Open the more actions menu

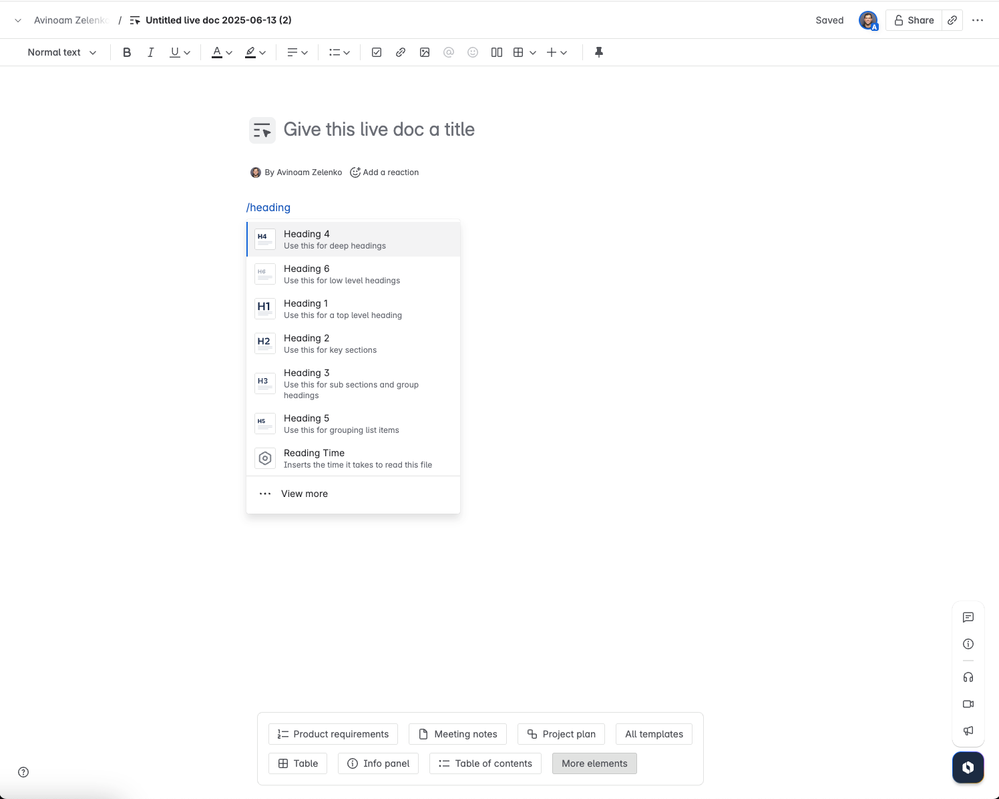click(977, 19)
